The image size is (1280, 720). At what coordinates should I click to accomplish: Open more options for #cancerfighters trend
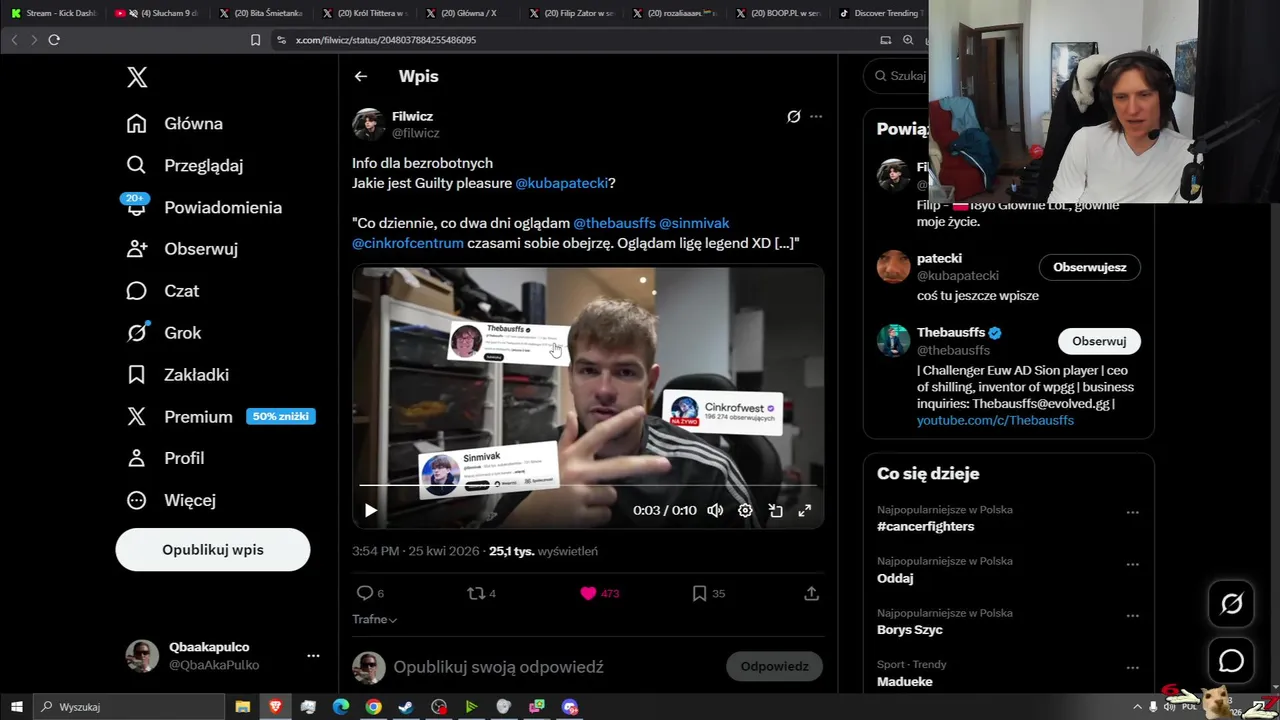click(x=1132, y=512)
